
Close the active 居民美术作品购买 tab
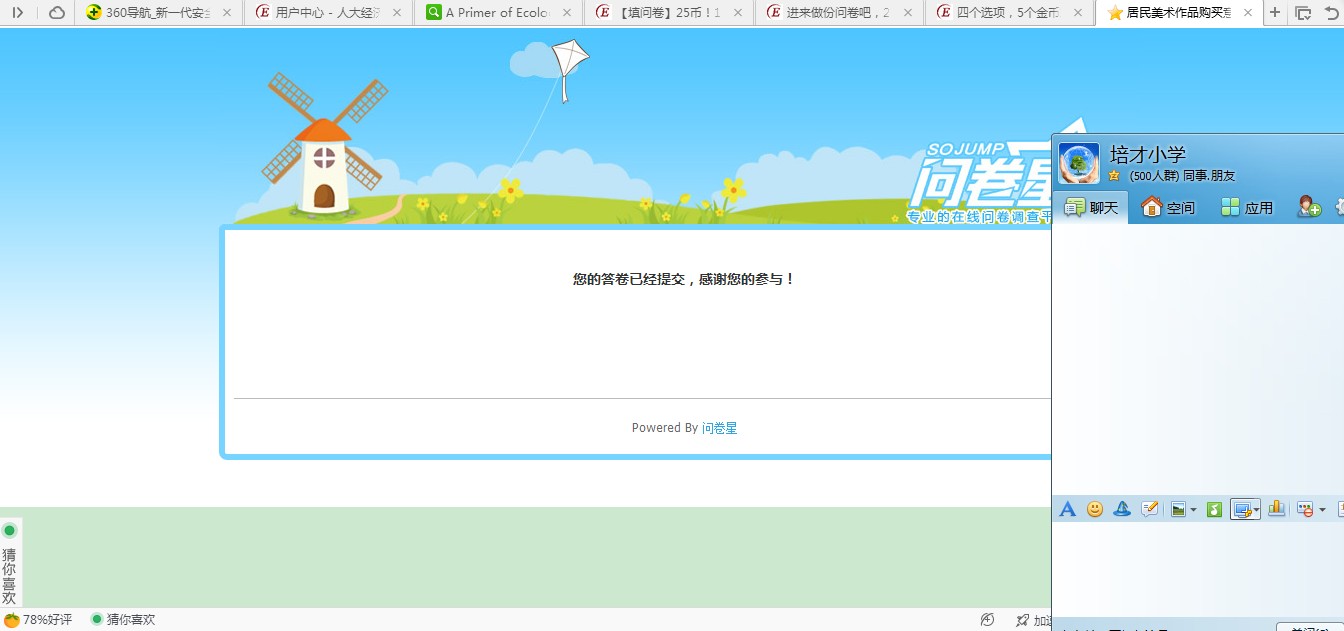[1247, 13]
